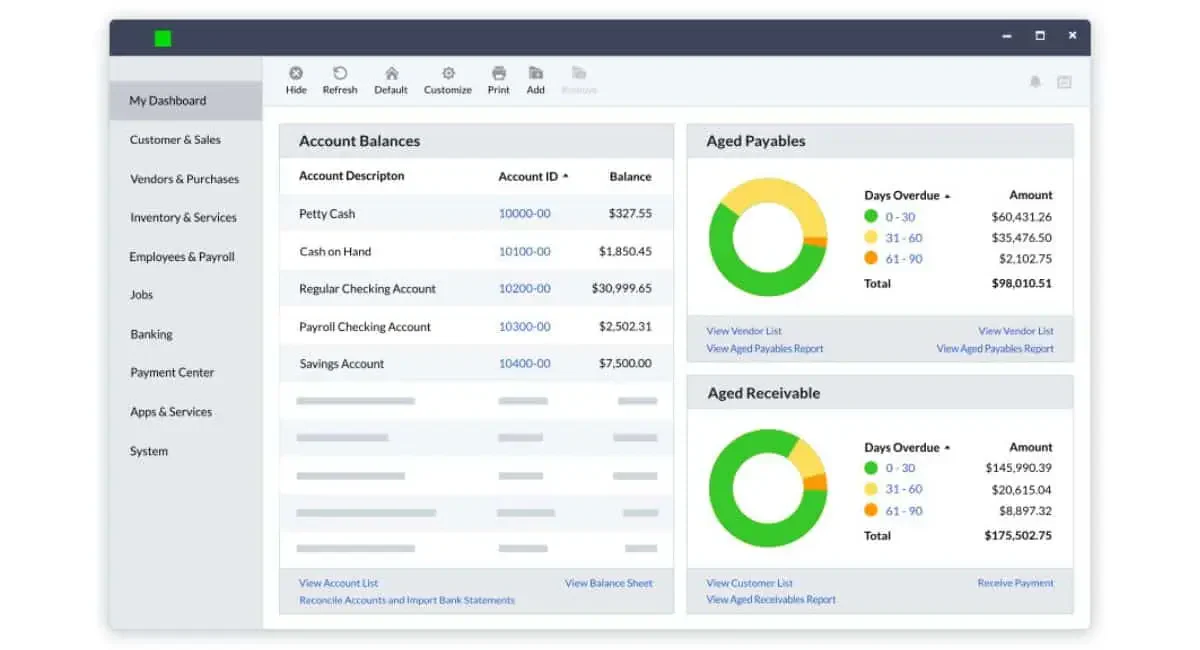Screen dimensions: 1200x650
Task: Open View Aged Receivables Report link
Action: coord(771,600)
